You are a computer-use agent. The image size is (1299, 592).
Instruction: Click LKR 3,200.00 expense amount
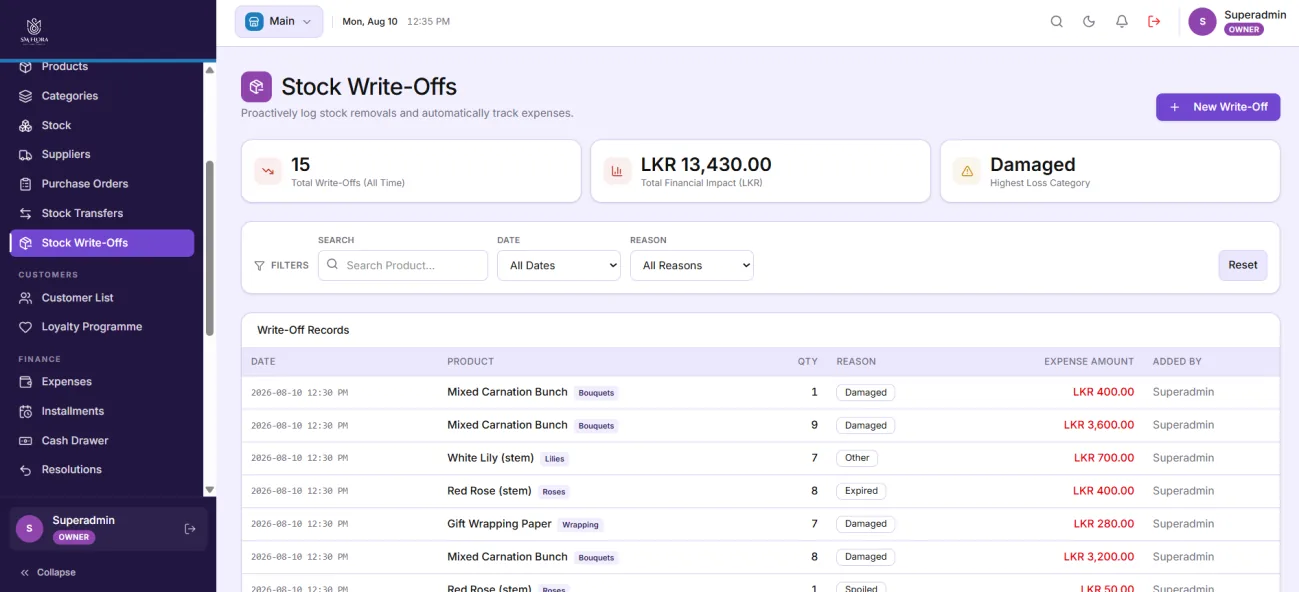pyautogui.click(x=1099, y=557)
